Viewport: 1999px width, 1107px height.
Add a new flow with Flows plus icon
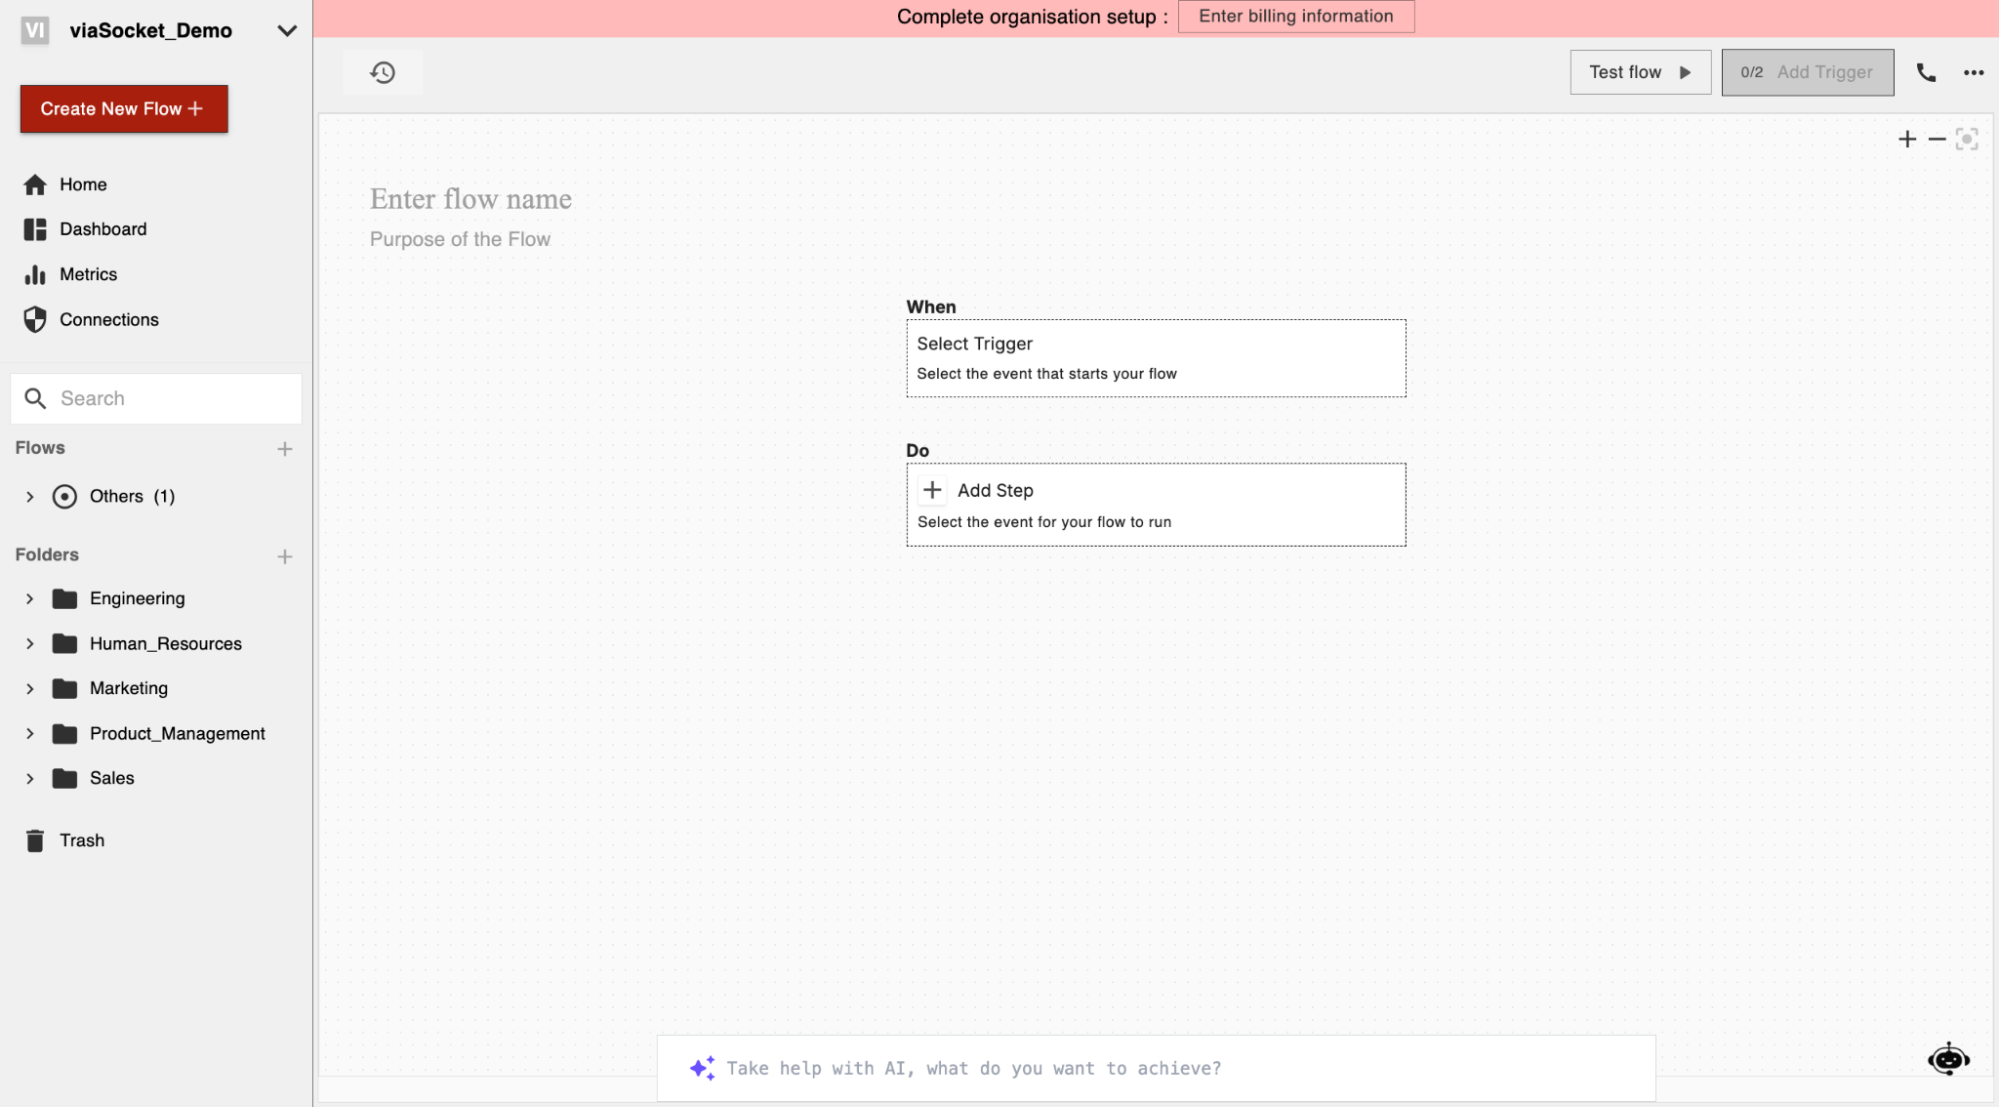pos(285,449)
